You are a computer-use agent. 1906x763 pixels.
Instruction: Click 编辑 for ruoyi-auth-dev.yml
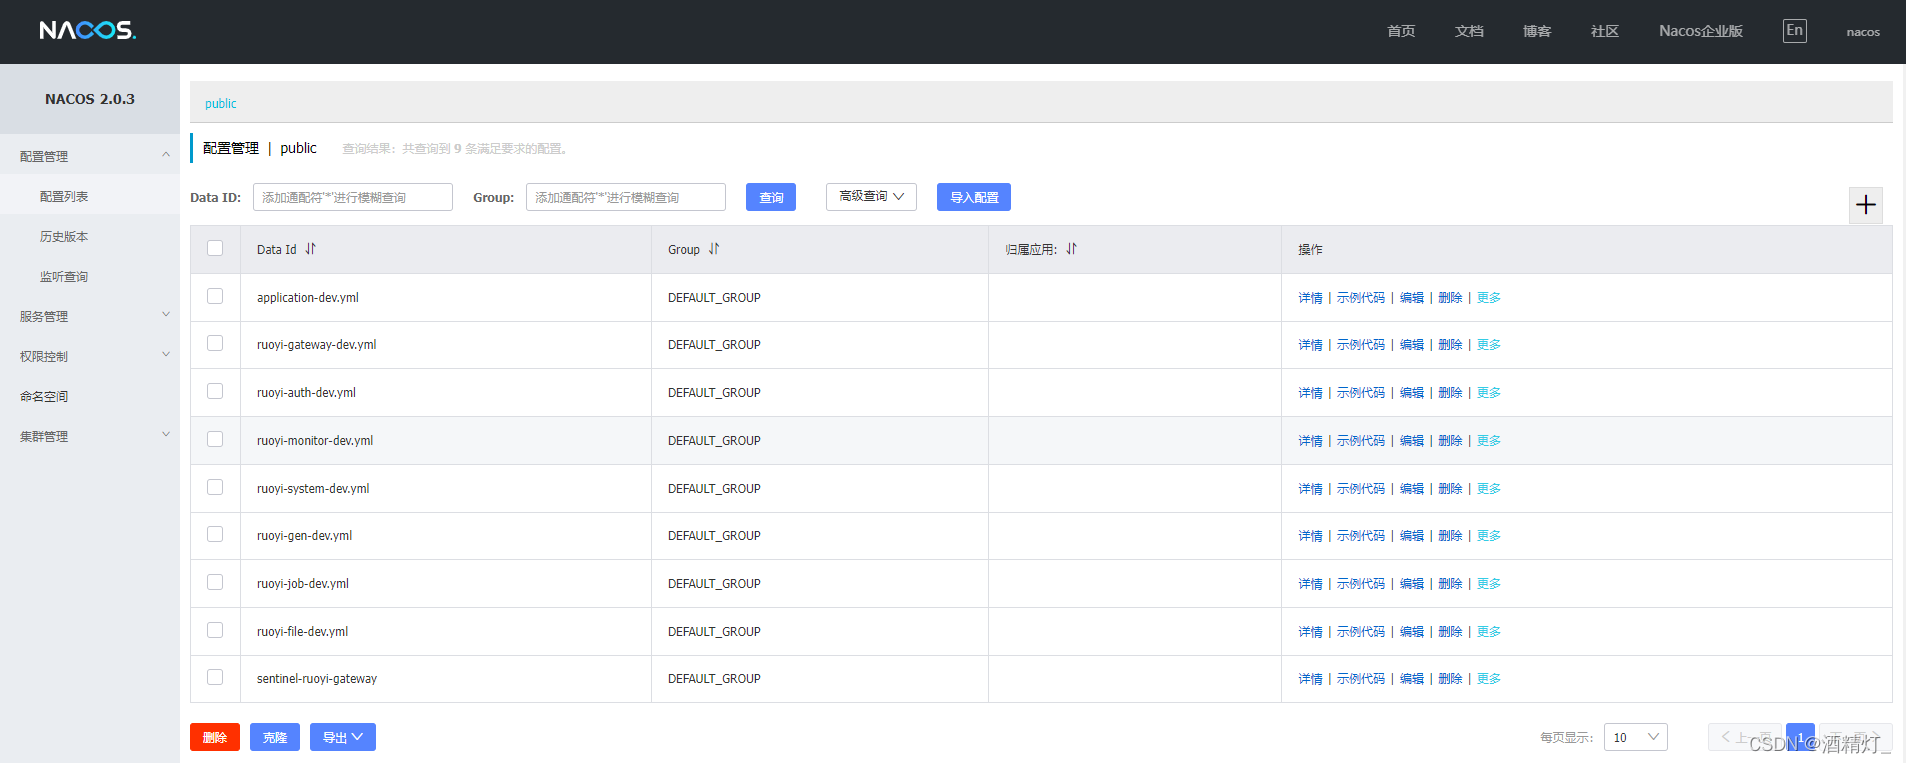(x=1412, y=393)
